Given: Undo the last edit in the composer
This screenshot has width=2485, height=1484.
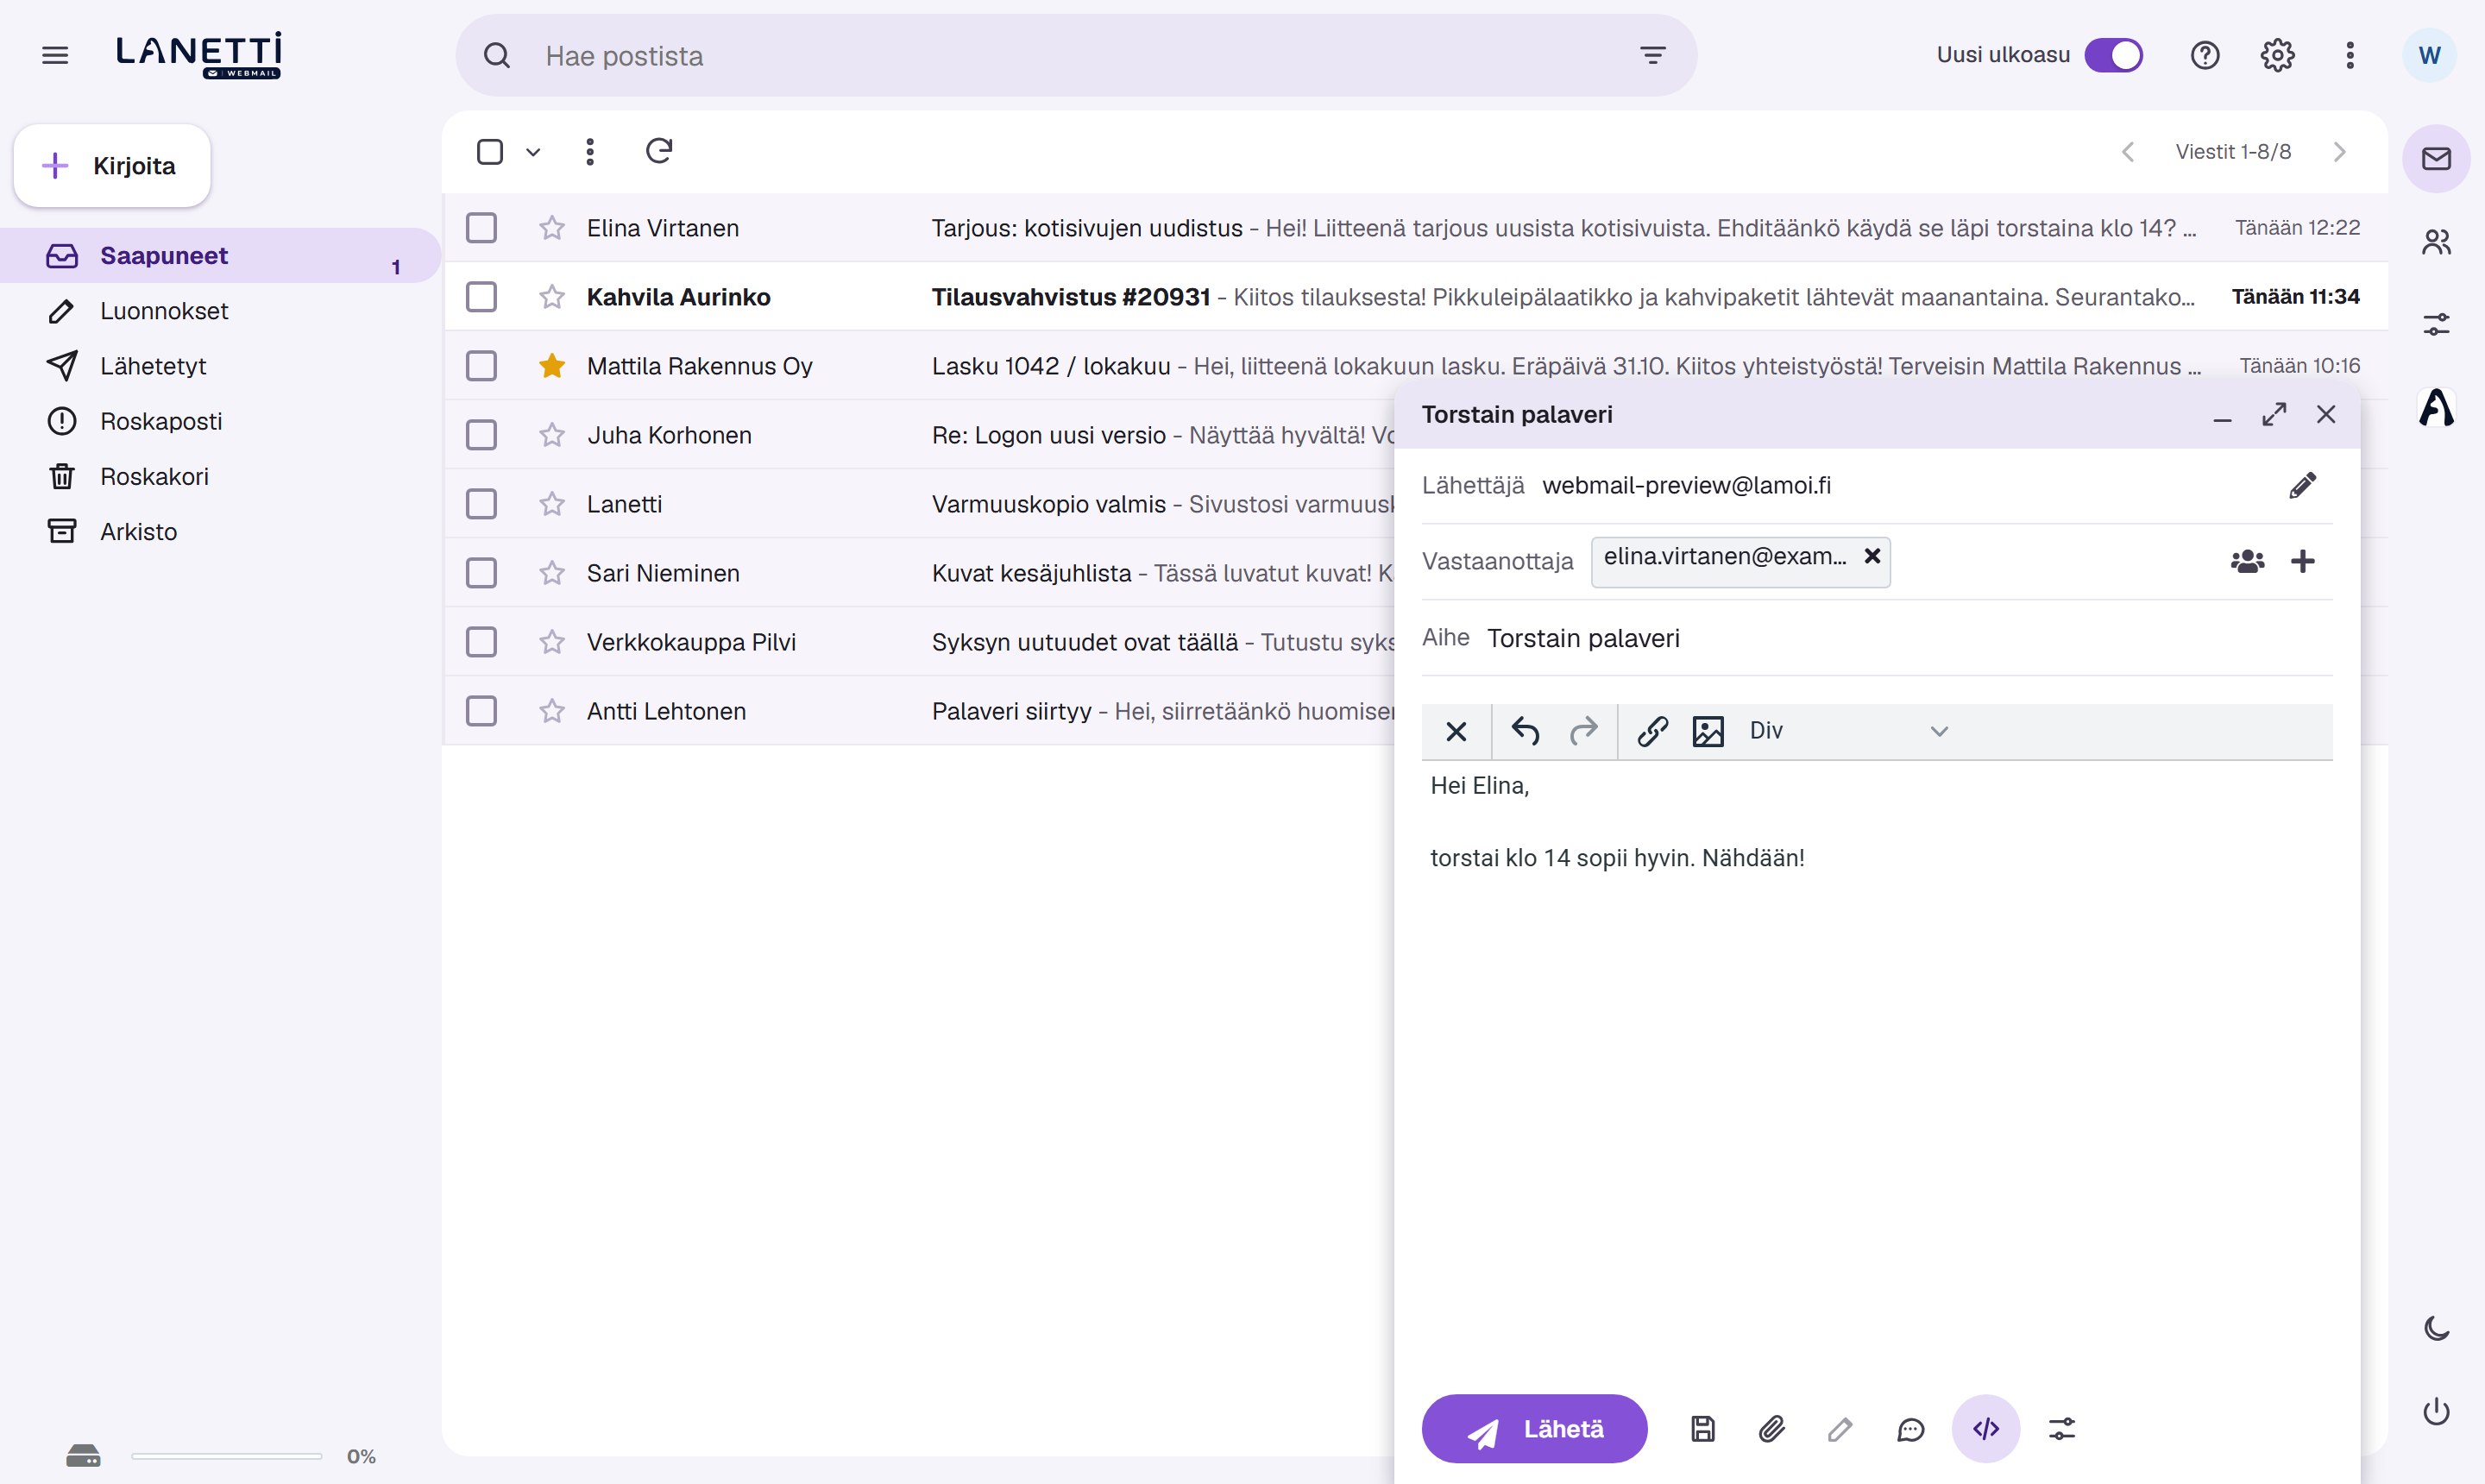Looking at the screenshot, I should 1525,731.
